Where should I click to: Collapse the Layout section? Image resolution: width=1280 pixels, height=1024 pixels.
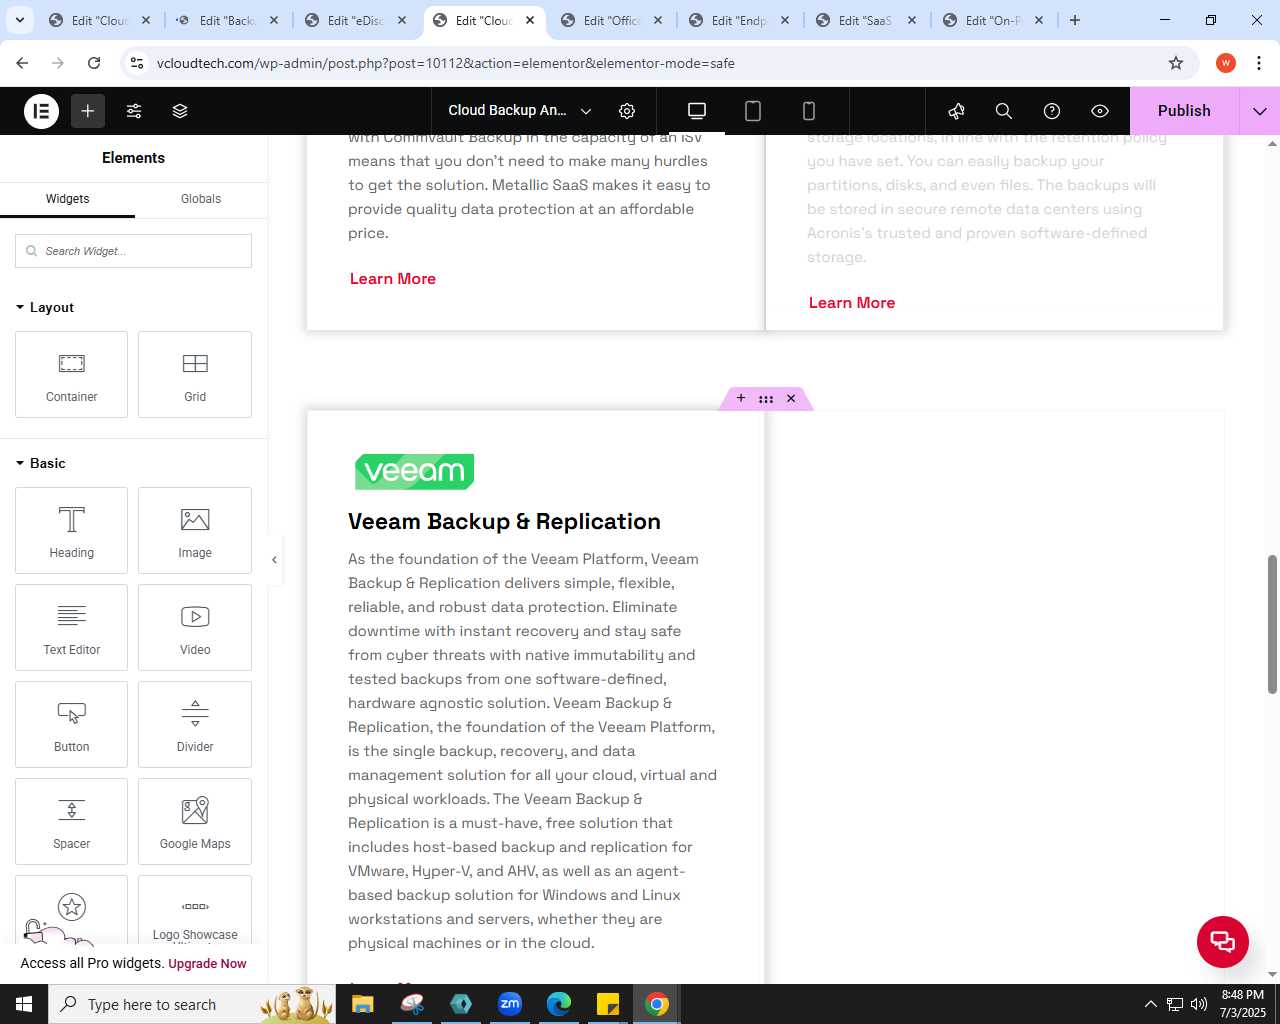(x=45, y=307)
